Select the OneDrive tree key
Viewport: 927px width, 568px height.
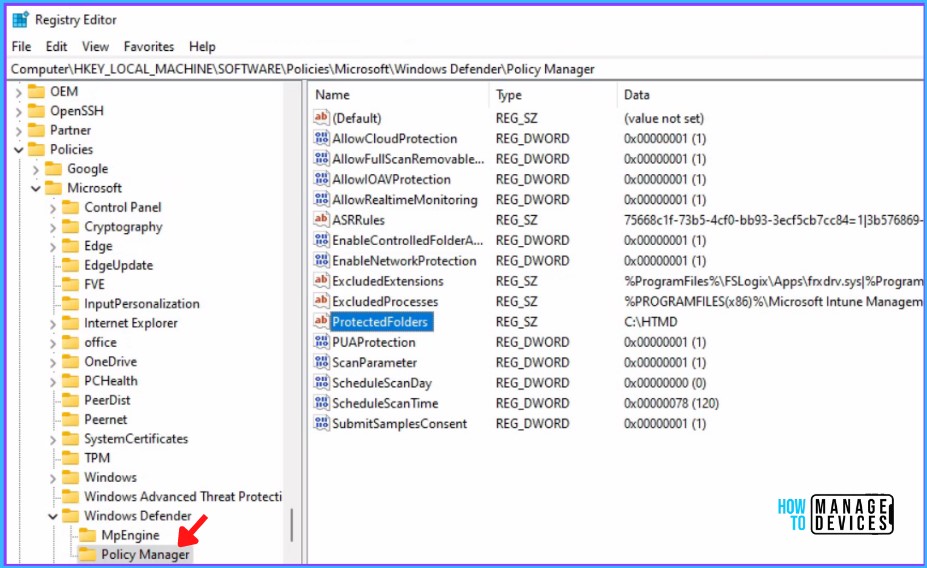pyautogui.click(x=111, y=362)
